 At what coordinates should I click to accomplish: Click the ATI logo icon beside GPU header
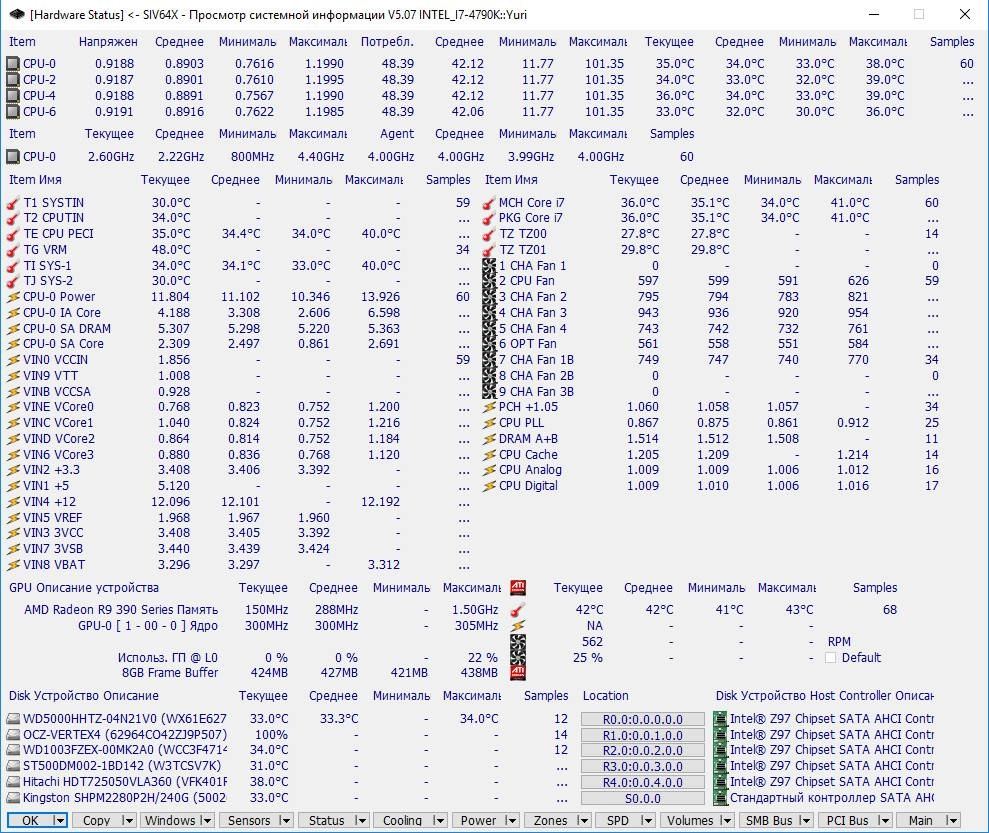pos(518,588)
